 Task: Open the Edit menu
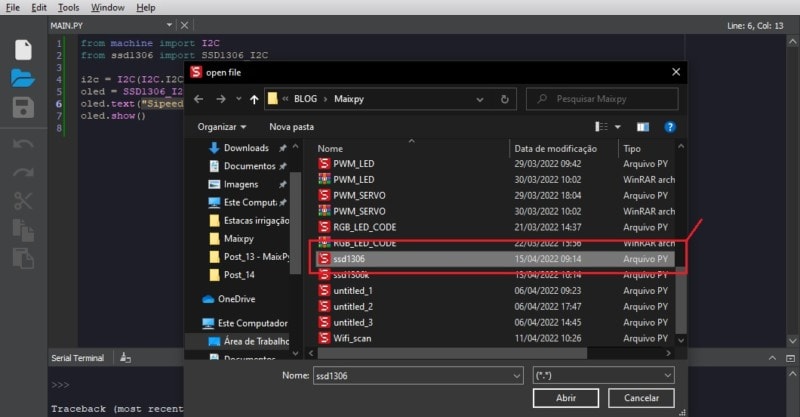[39, 7]
